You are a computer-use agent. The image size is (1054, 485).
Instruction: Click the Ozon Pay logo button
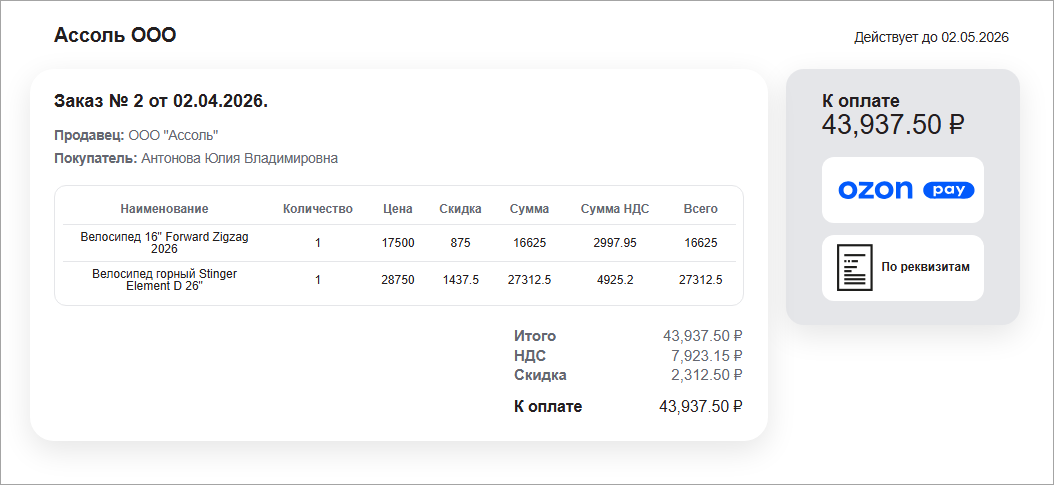[x=902, y=190]
